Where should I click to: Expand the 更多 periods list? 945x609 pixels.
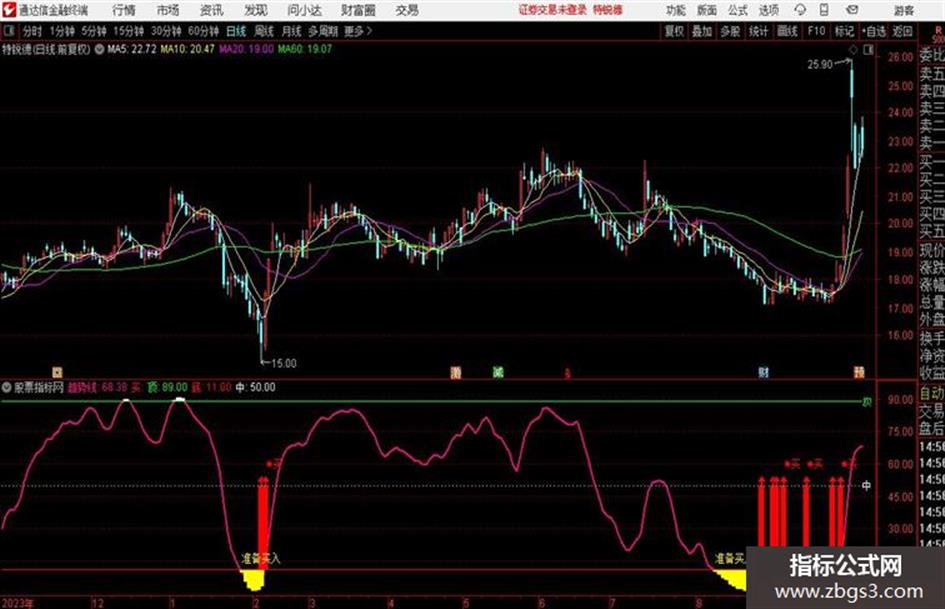pyautogui.click(x=358, y=31)
